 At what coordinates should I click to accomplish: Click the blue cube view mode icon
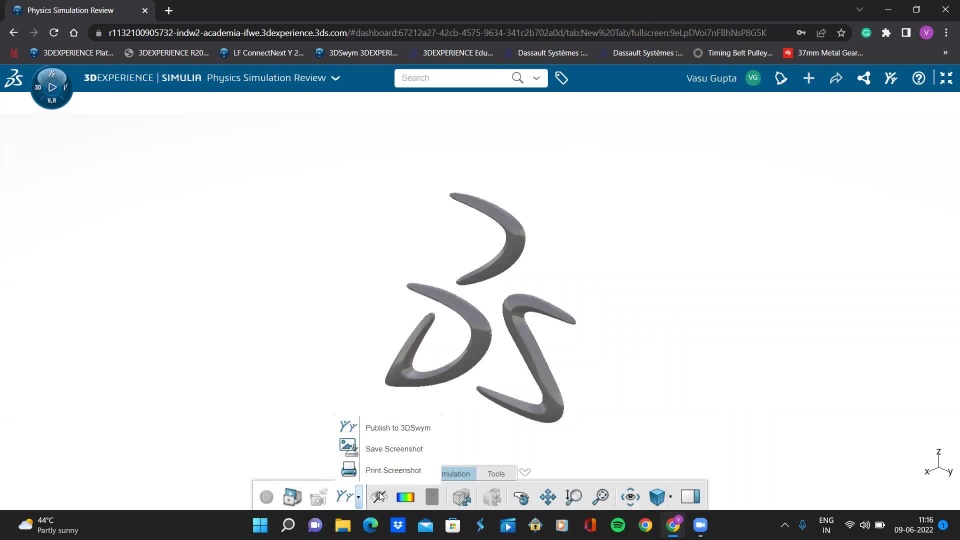pos(657,497)
